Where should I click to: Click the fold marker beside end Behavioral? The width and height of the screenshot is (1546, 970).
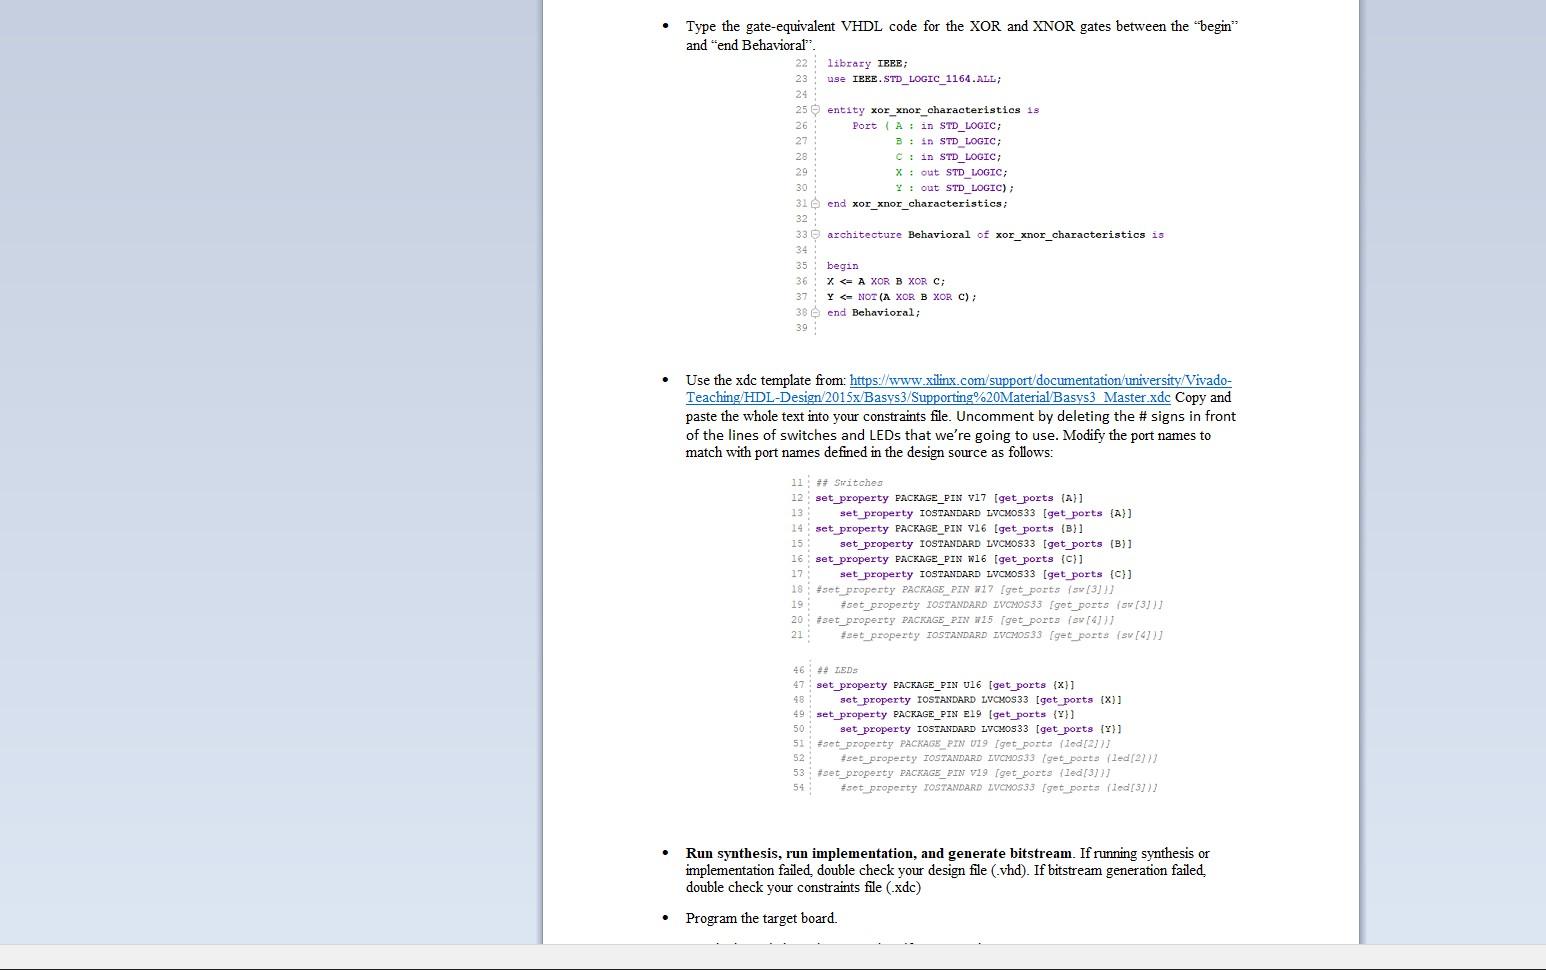pyautogui.click(x=815, y=312)
